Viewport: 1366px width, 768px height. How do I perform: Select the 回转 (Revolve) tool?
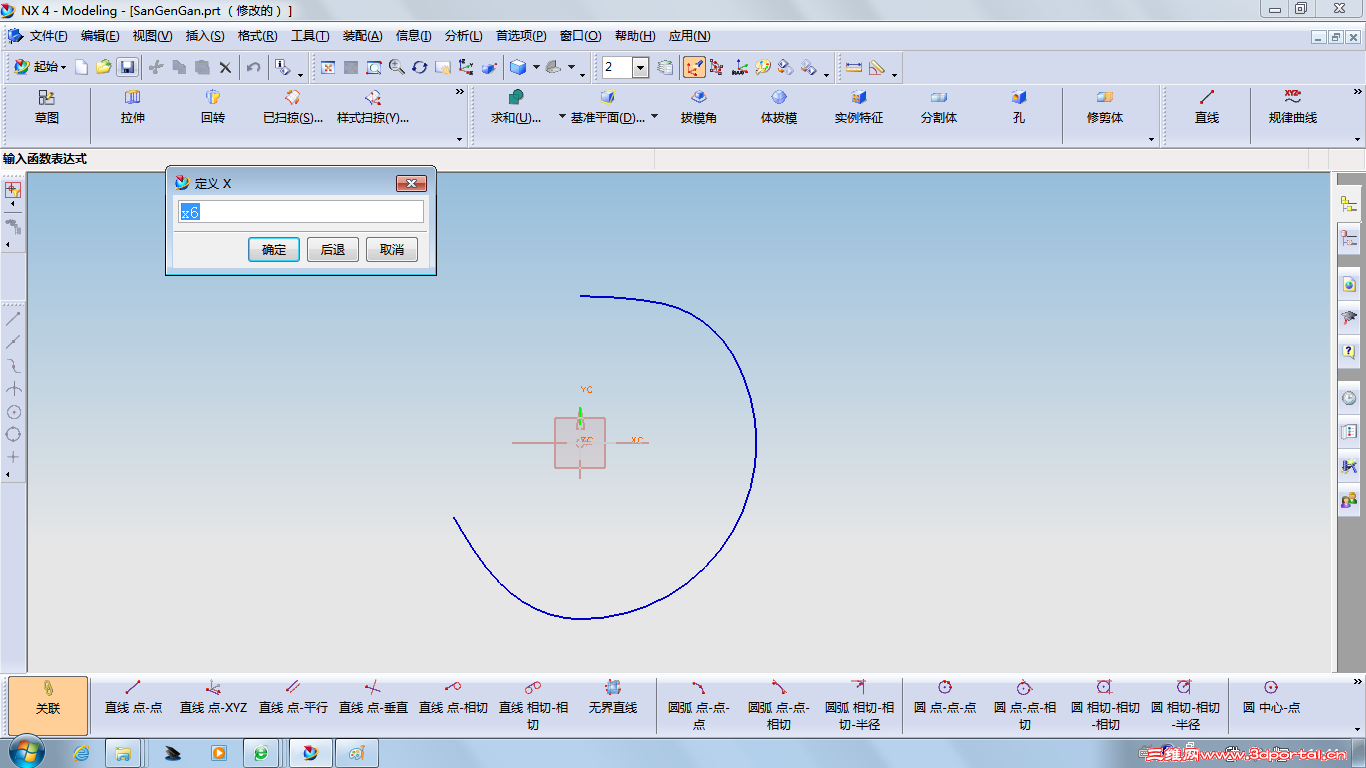(213, 107)
